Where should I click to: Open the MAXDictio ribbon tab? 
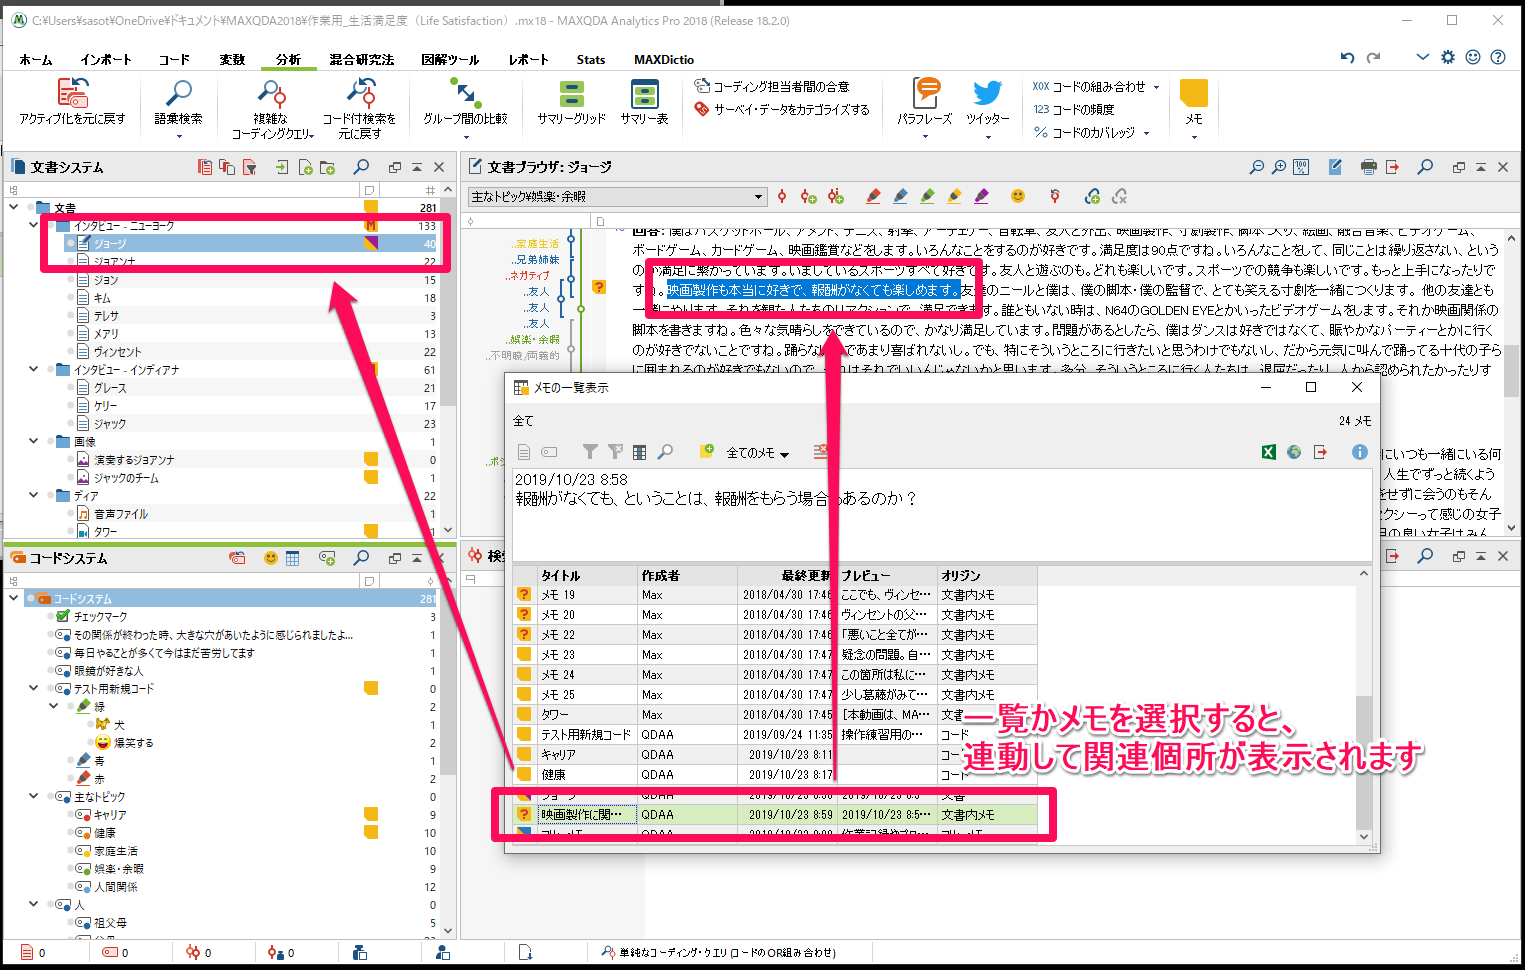click(664, 60)
